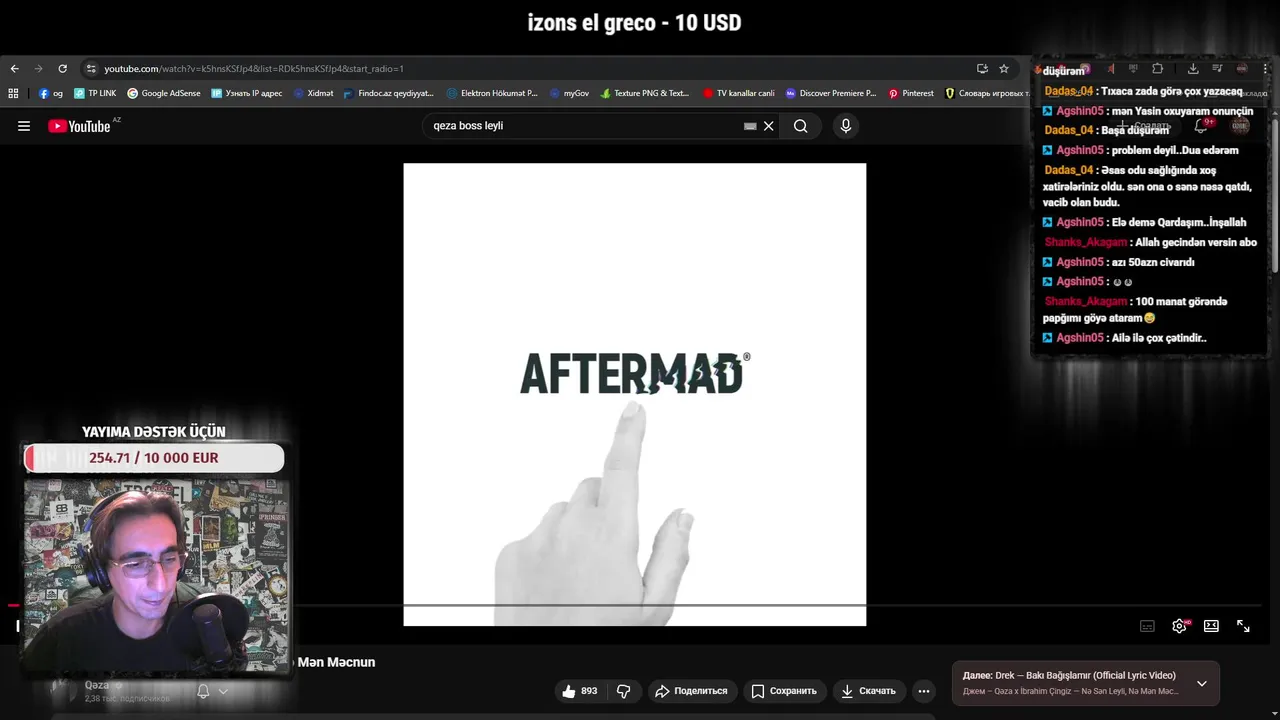Click the video progress bar

(635, 605)
